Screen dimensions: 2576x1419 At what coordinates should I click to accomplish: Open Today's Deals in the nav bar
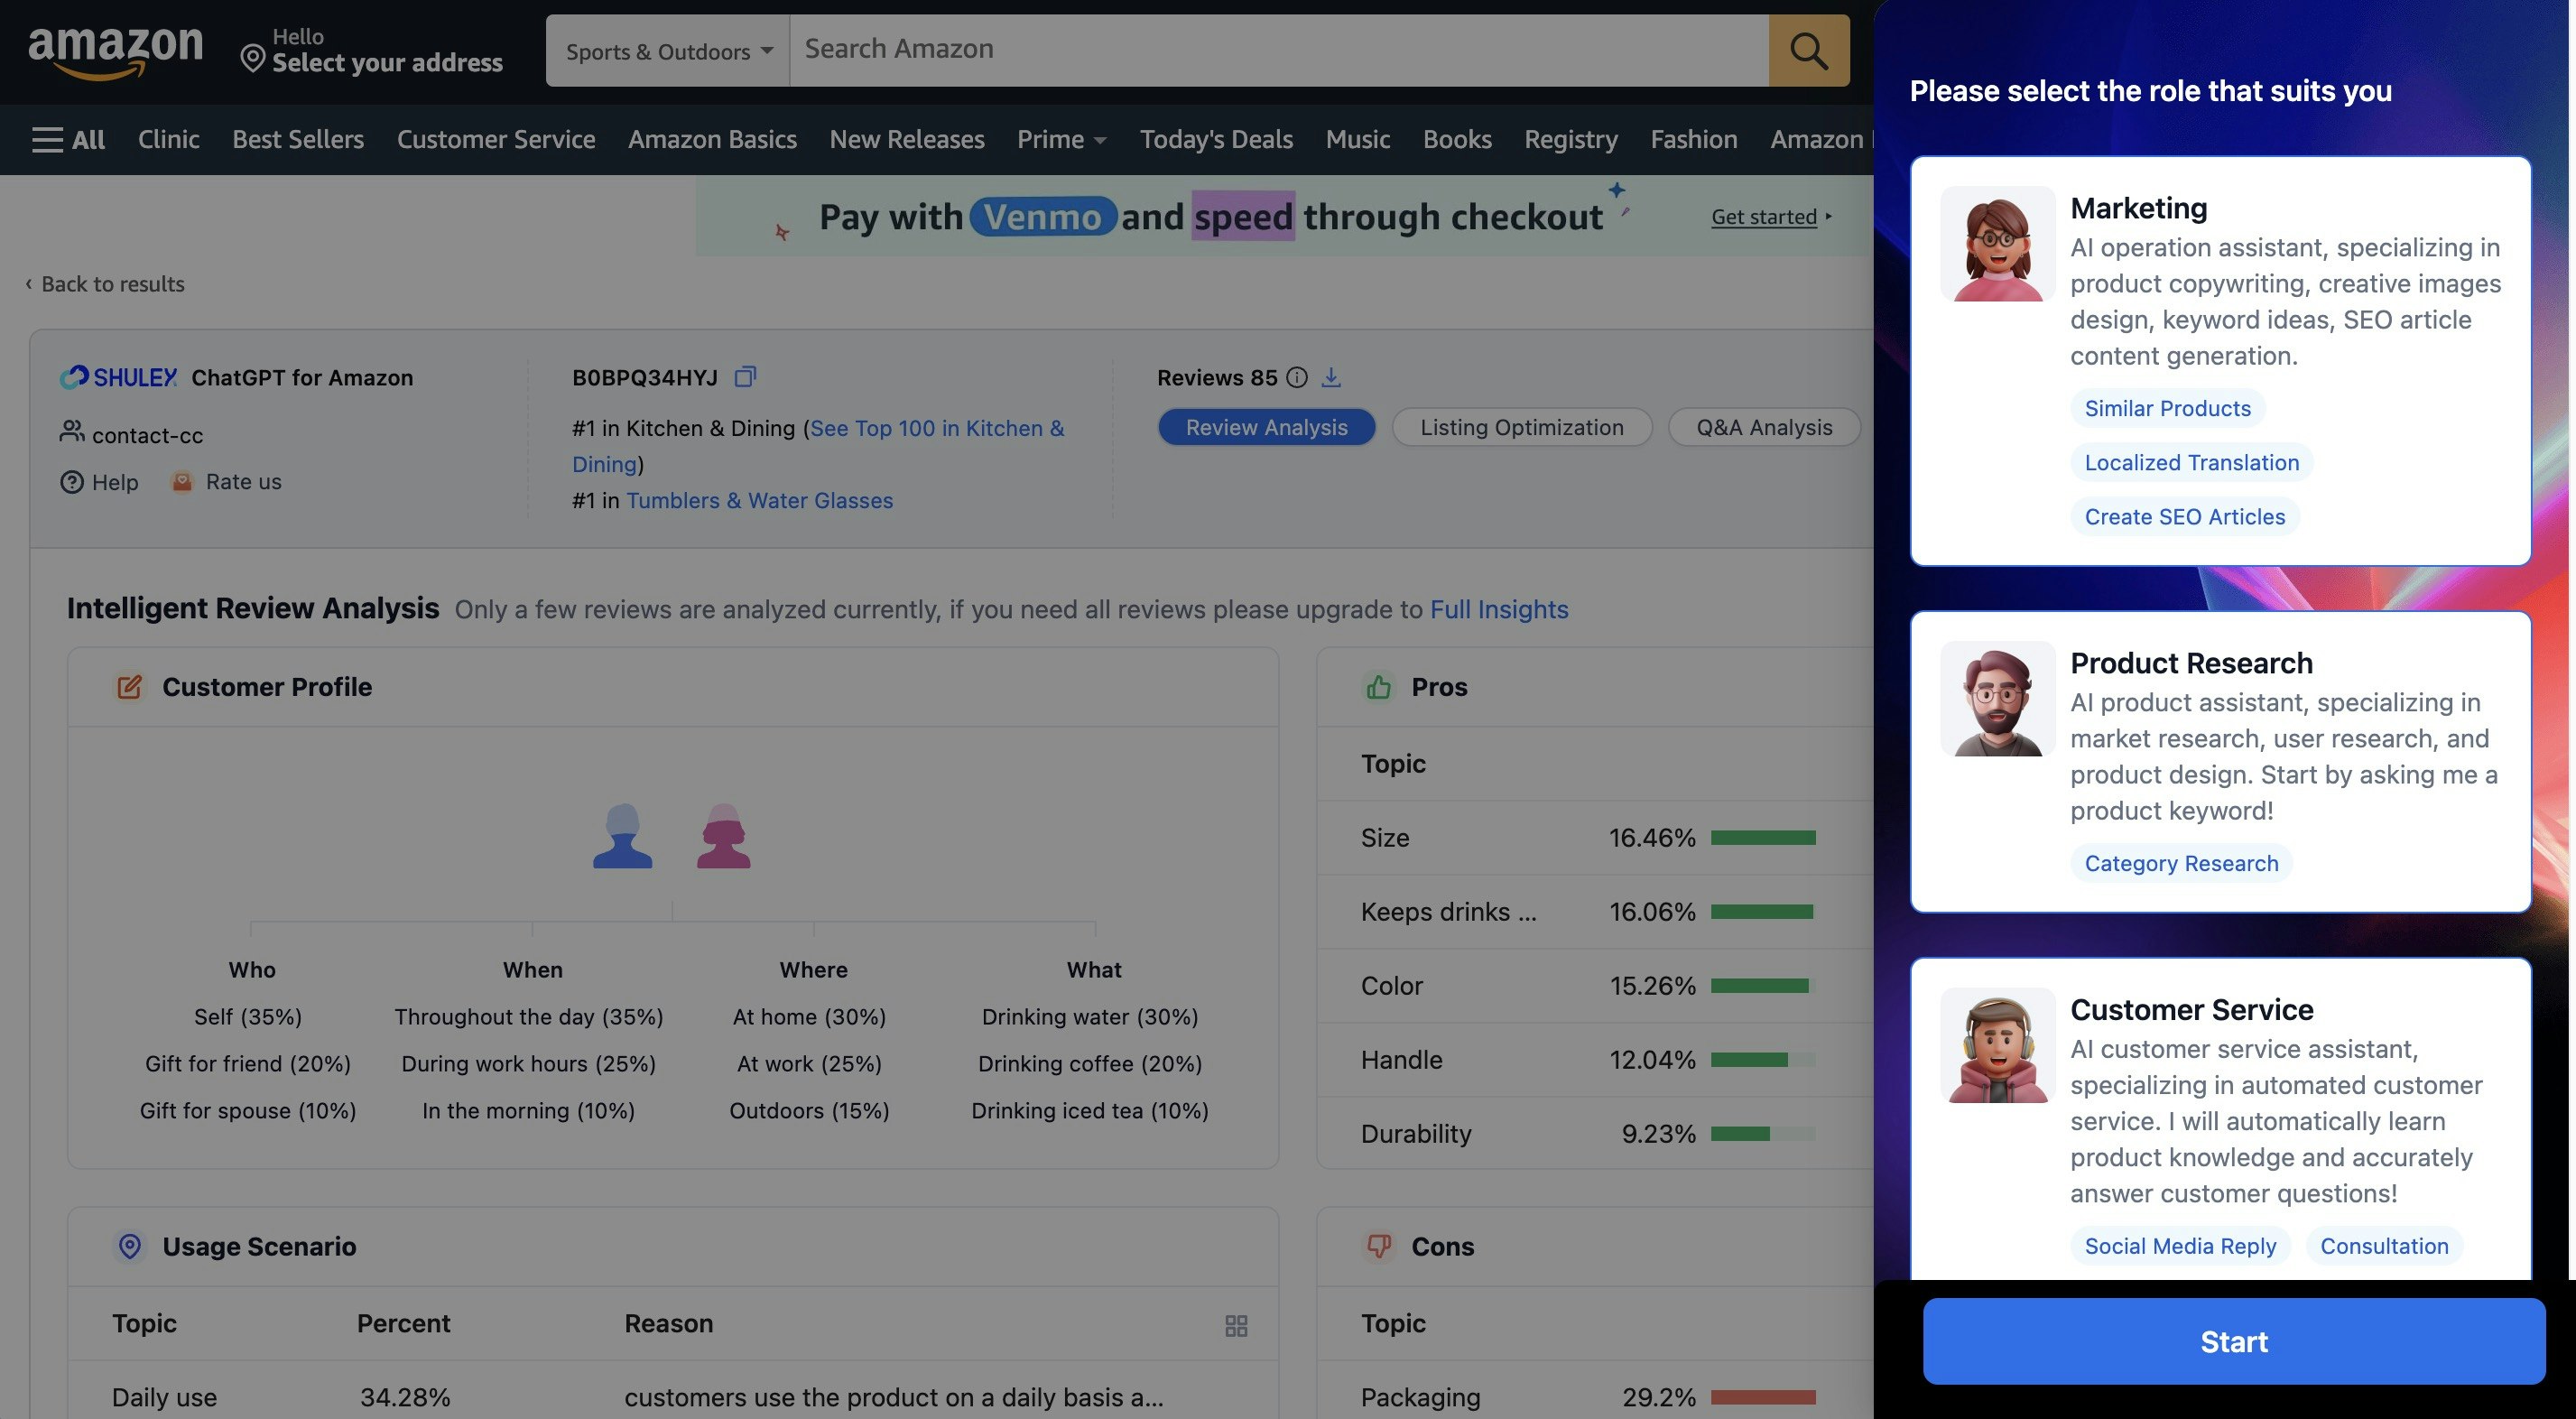tap(1216, 139)
